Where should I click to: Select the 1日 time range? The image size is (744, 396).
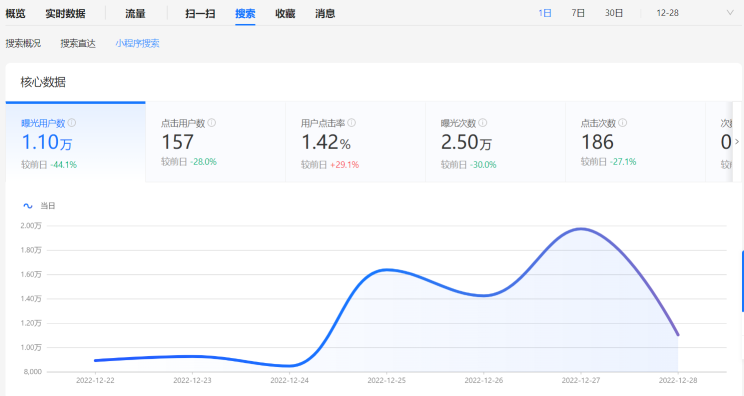545,13
